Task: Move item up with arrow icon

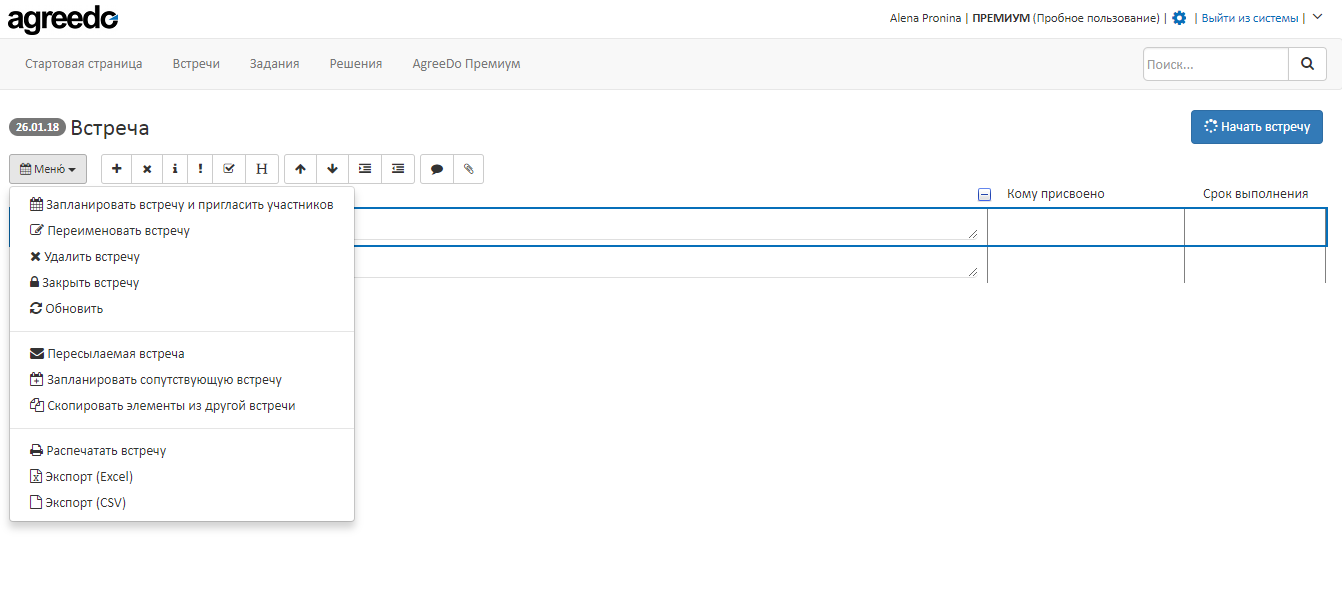Action: click(300, 169)
